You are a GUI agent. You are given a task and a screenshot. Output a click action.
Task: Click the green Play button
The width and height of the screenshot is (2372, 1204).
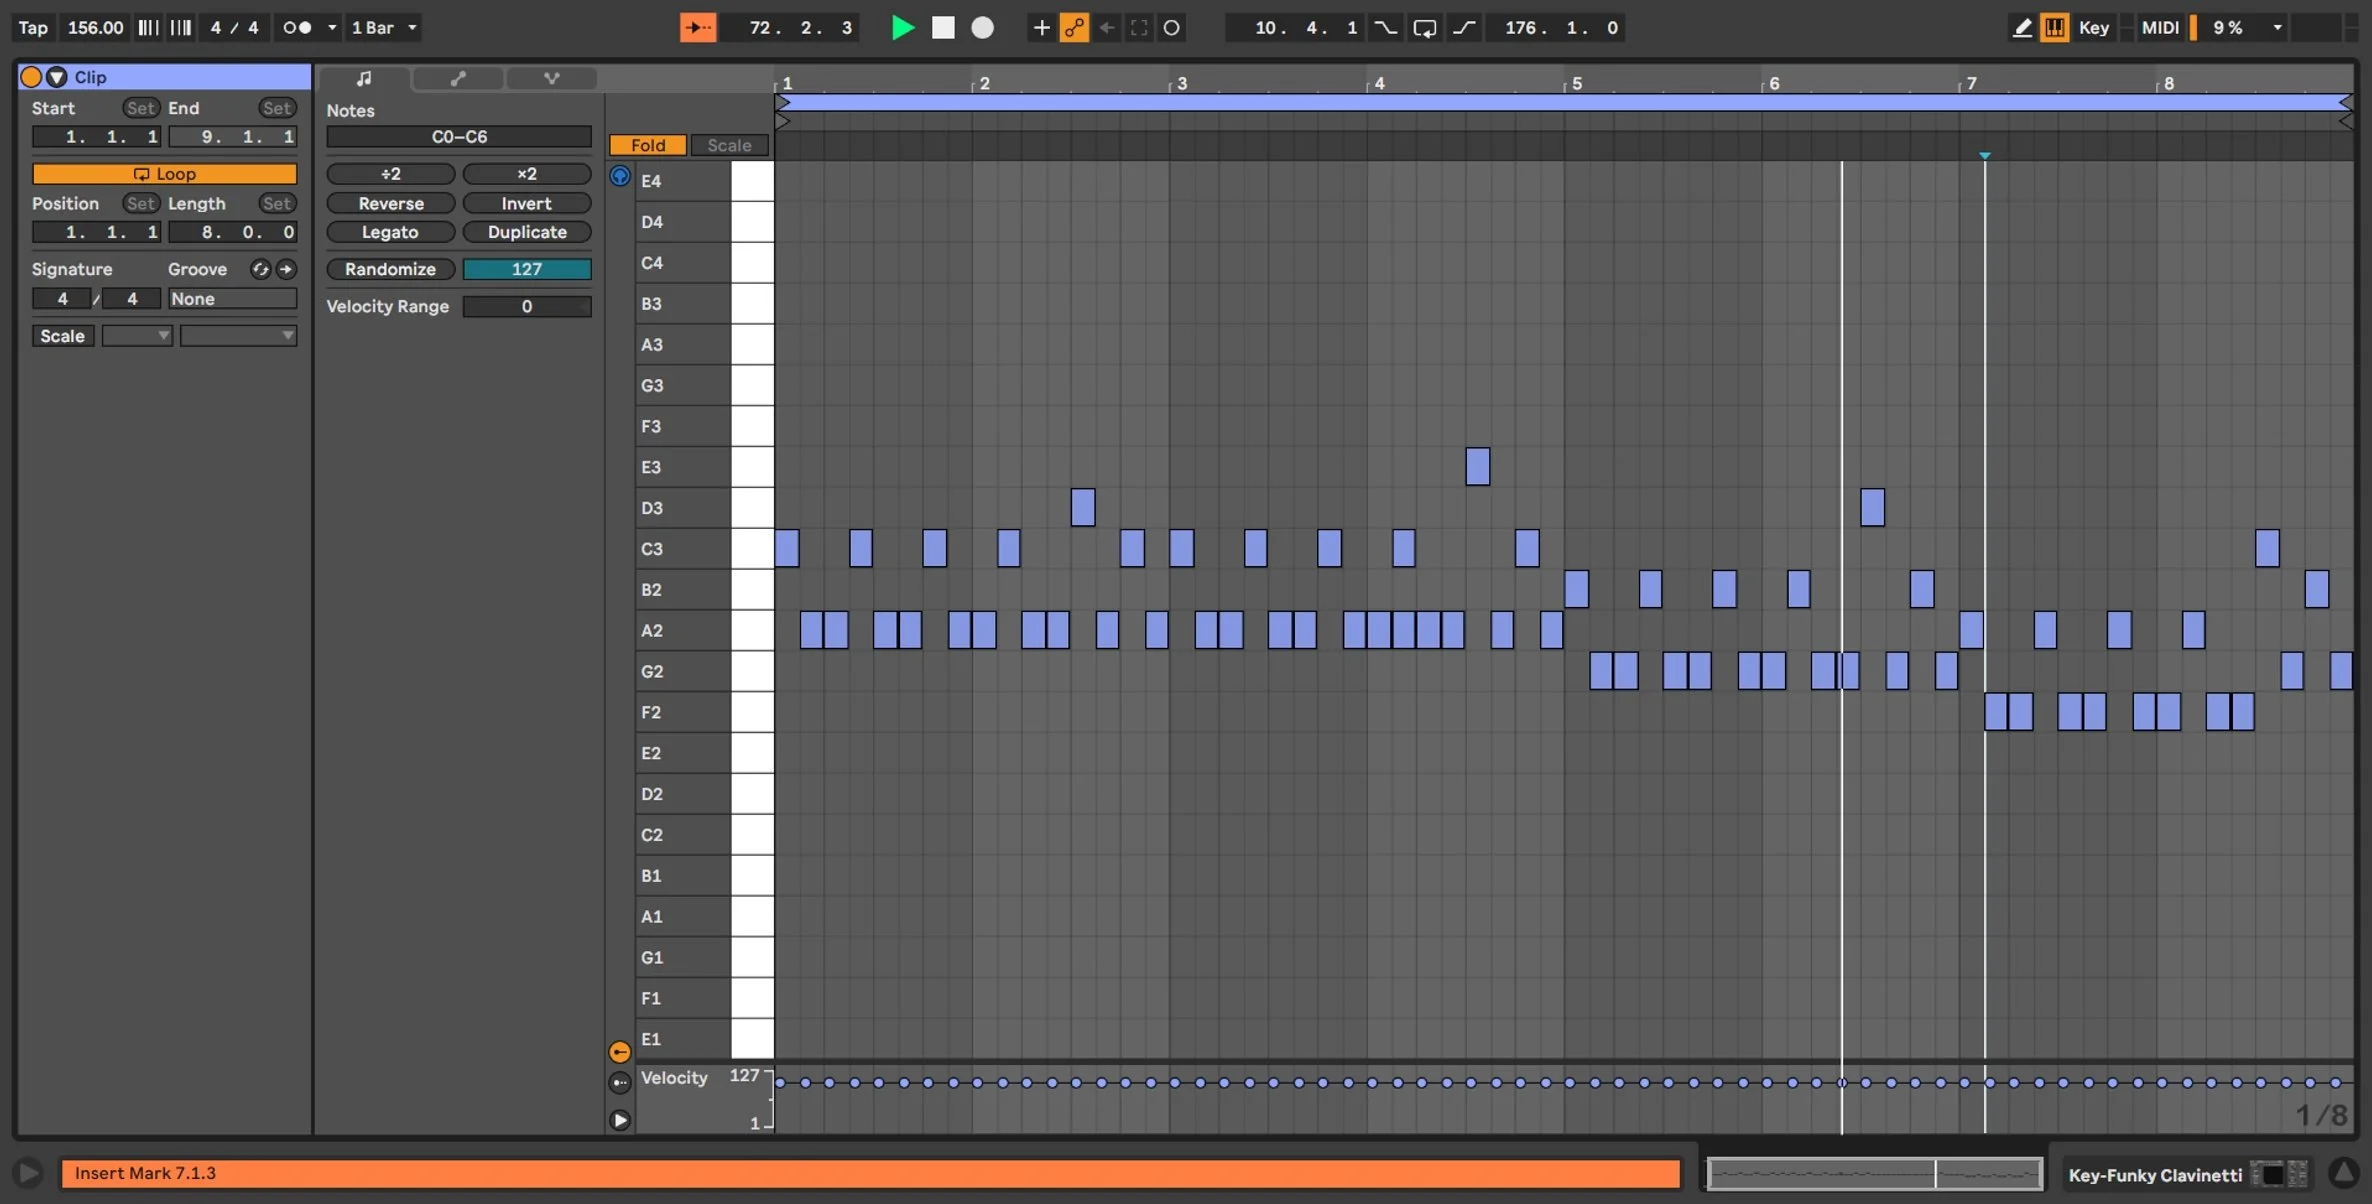[902, 27]
